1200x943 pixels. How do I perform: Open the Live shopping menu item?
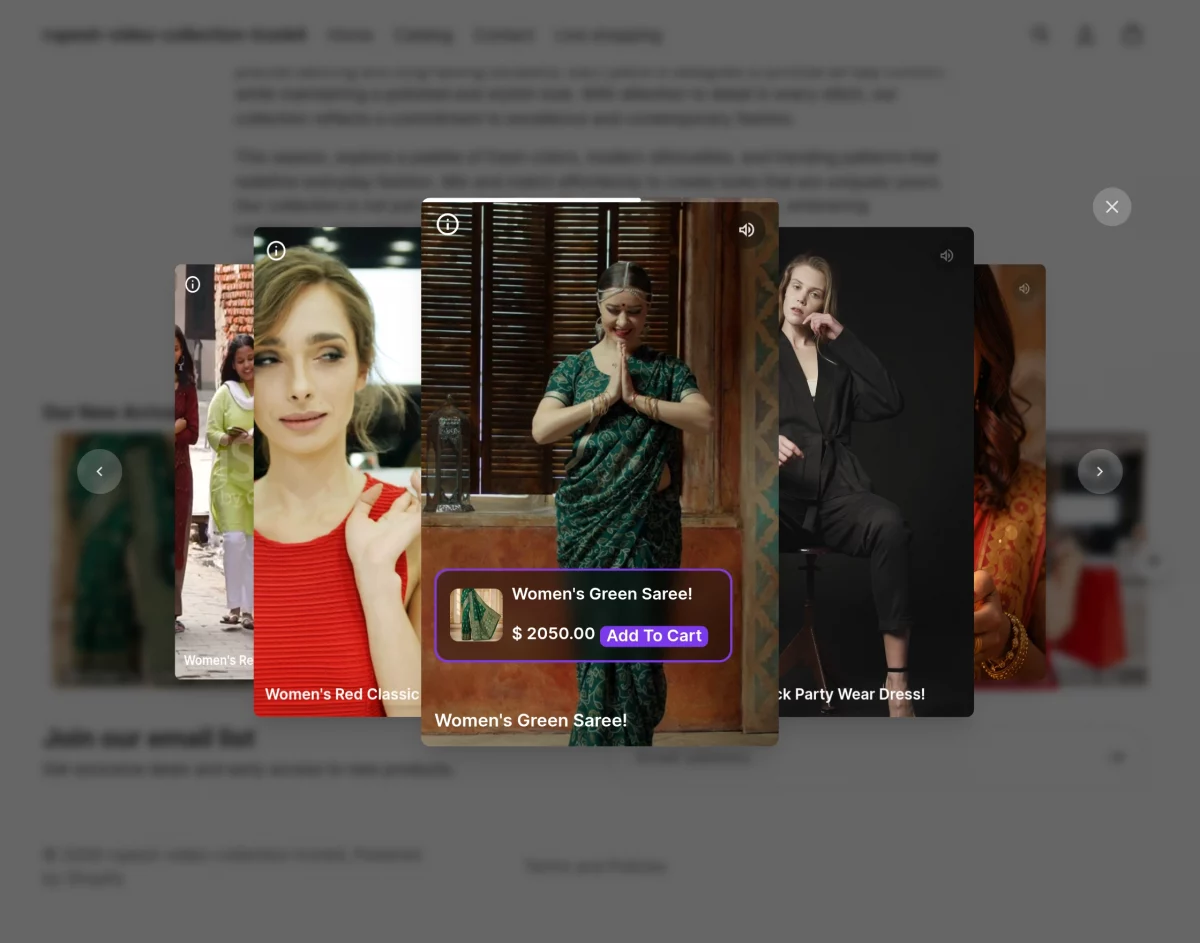click(608, 35)
